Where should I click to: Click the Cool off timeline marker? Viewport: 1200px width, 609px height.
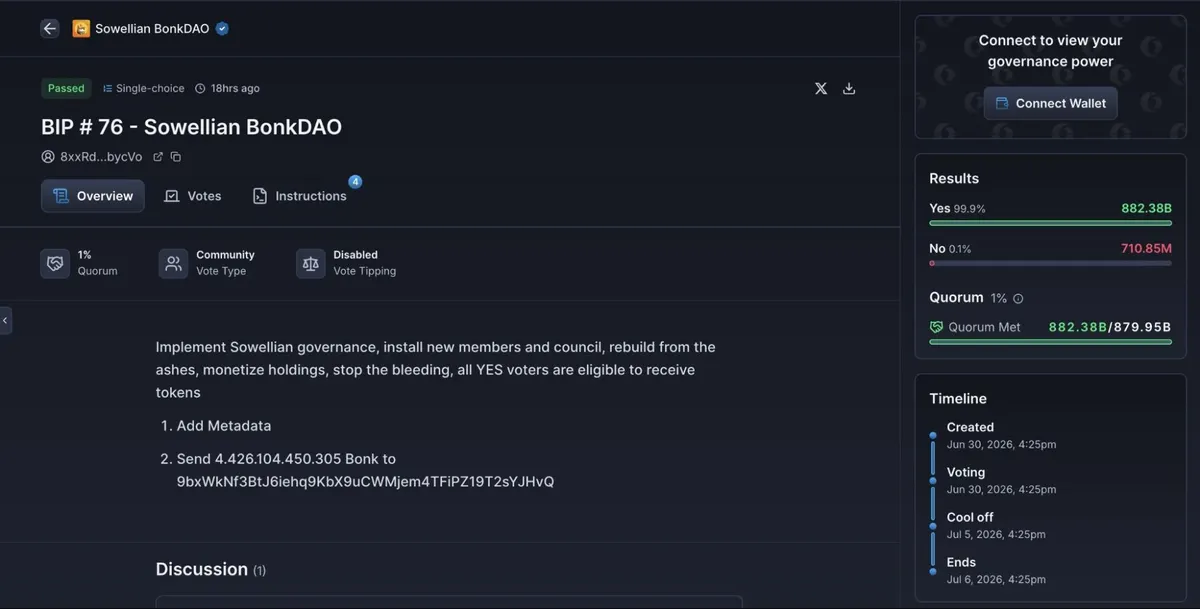933,526
